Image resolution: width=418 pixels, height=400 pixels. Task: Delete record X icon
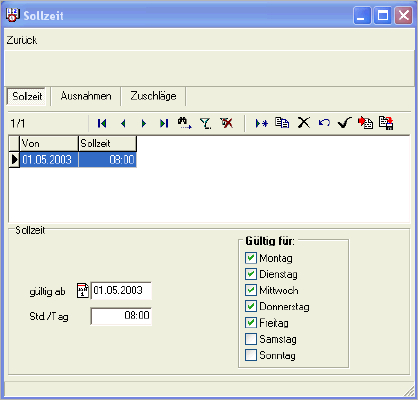pyautogui.click(x=304, y=123)
